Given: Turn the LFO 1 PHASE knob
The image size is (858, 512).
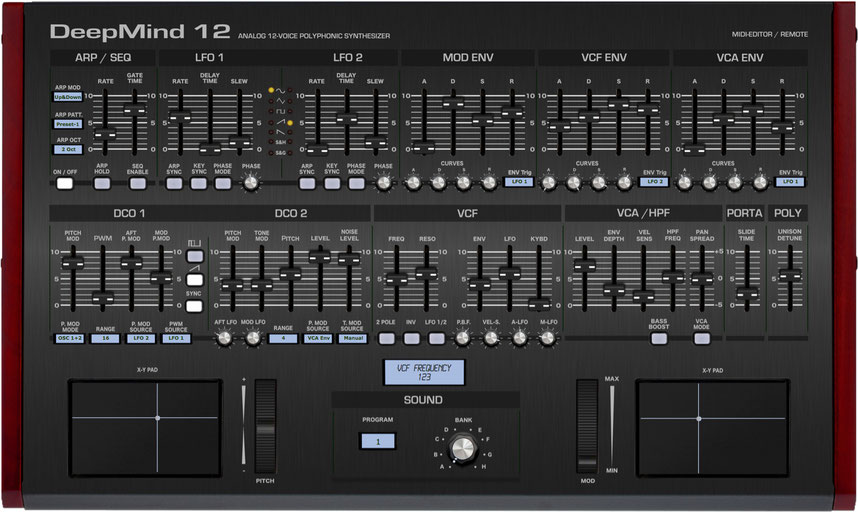Looking at the screenshot, I should click(251, 183).
